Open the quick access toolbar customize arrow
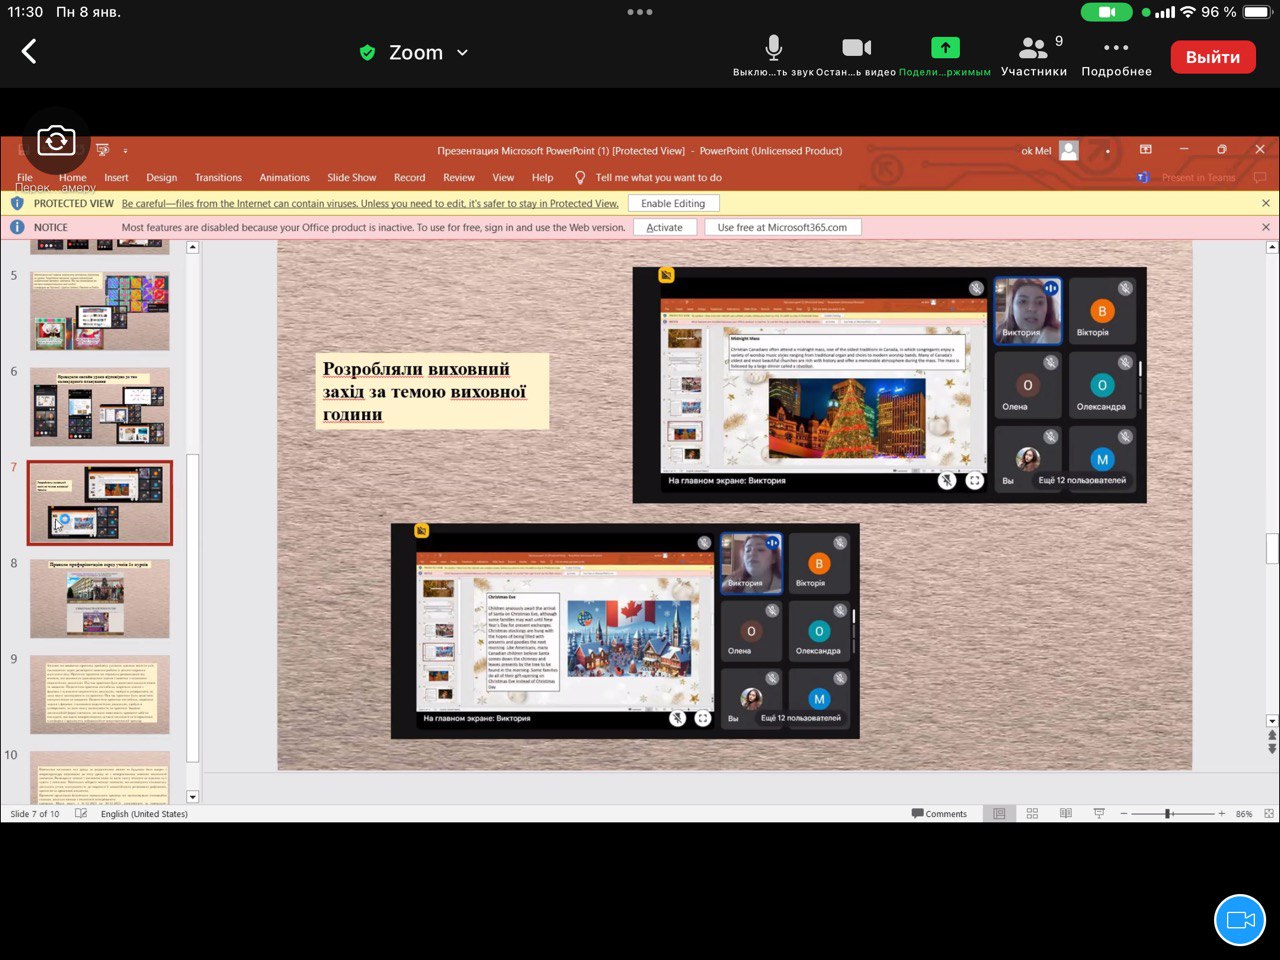Image resolution: width=1280 pixels, height=960 pixels. [x=125, y=151]
